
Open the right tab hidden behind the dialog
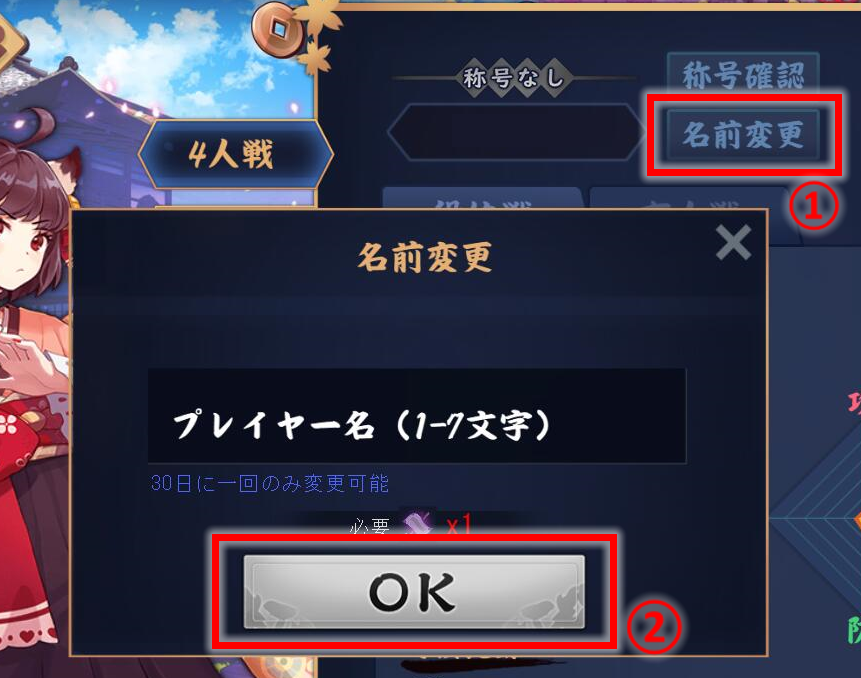[691, 199]
